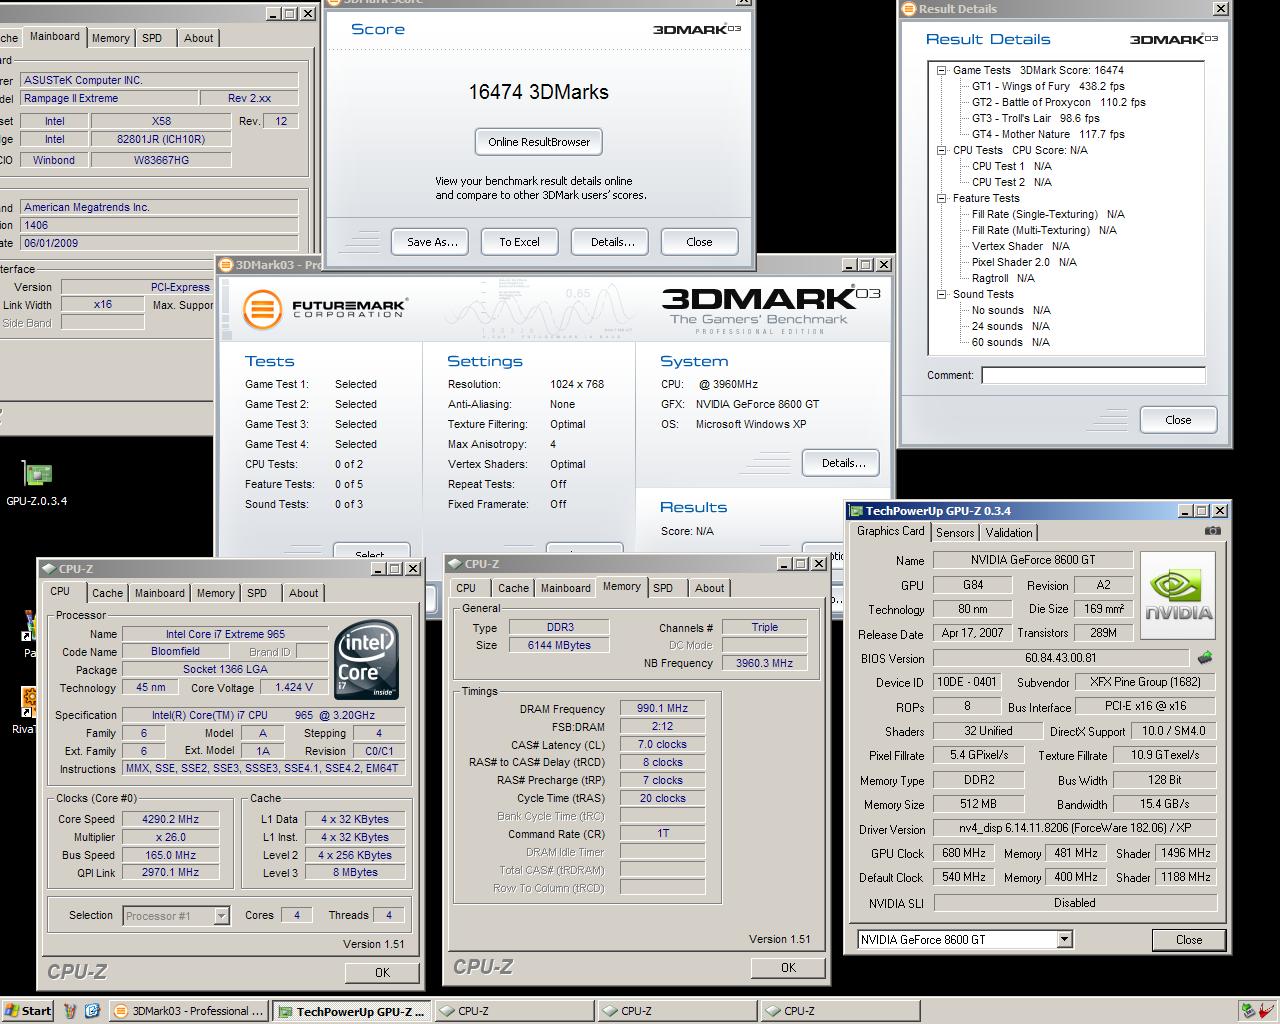This screenshot has height=1024, width=1280.
Task: Click the Driver Version field in GPU-Z
Action: pos(1075,828)
